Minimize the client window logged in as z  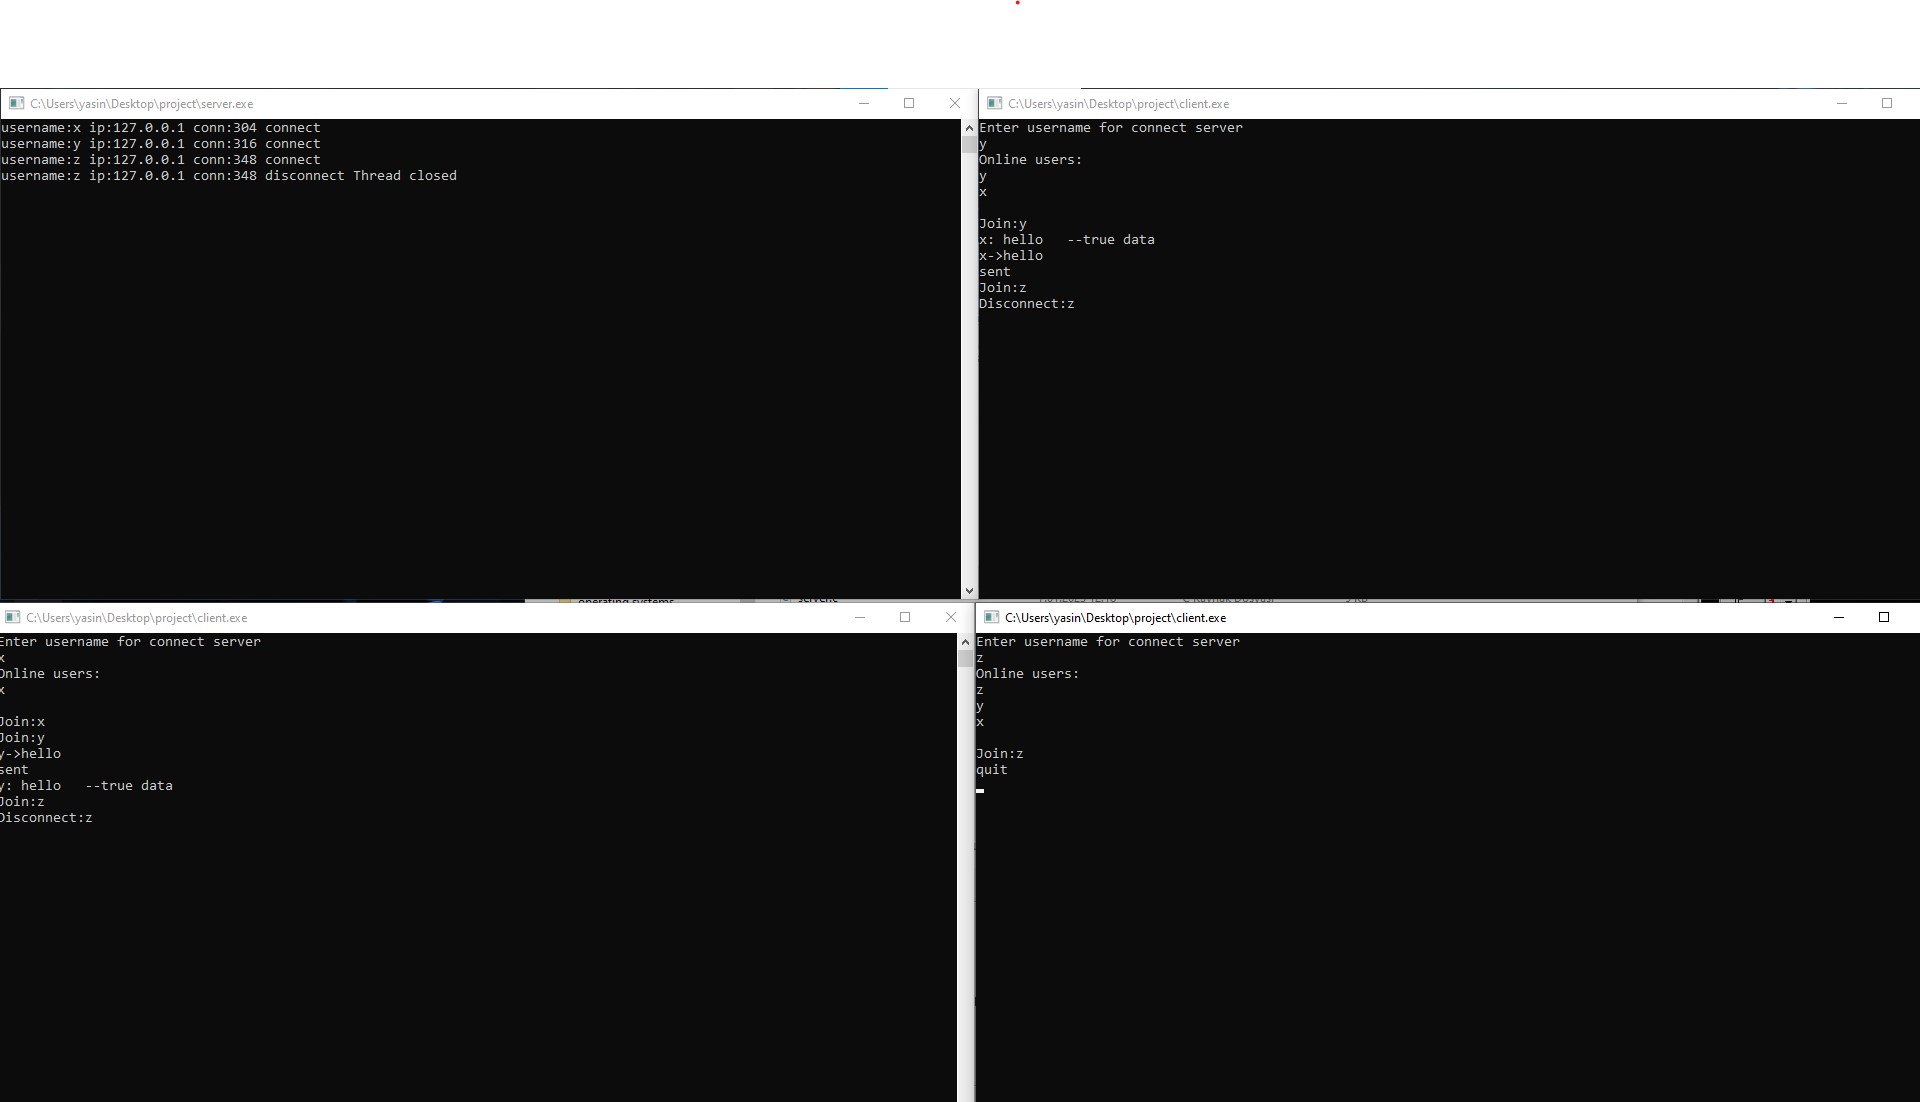1838,617
